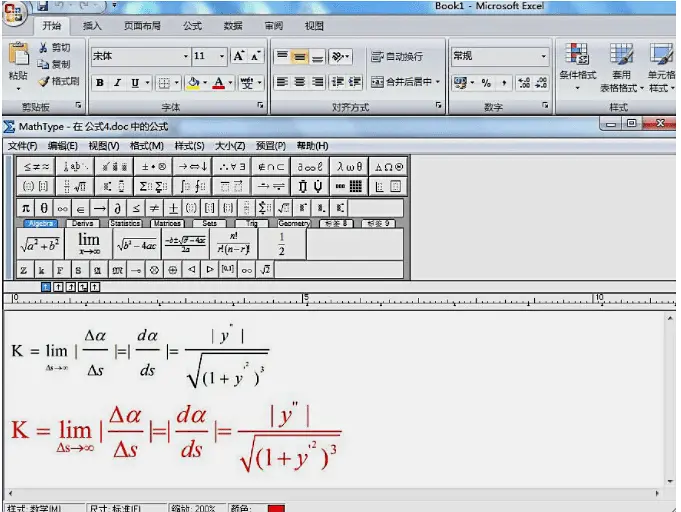
Task: Open arrow symbols palette →⇔↓
Action: click(x=192, y=167)
